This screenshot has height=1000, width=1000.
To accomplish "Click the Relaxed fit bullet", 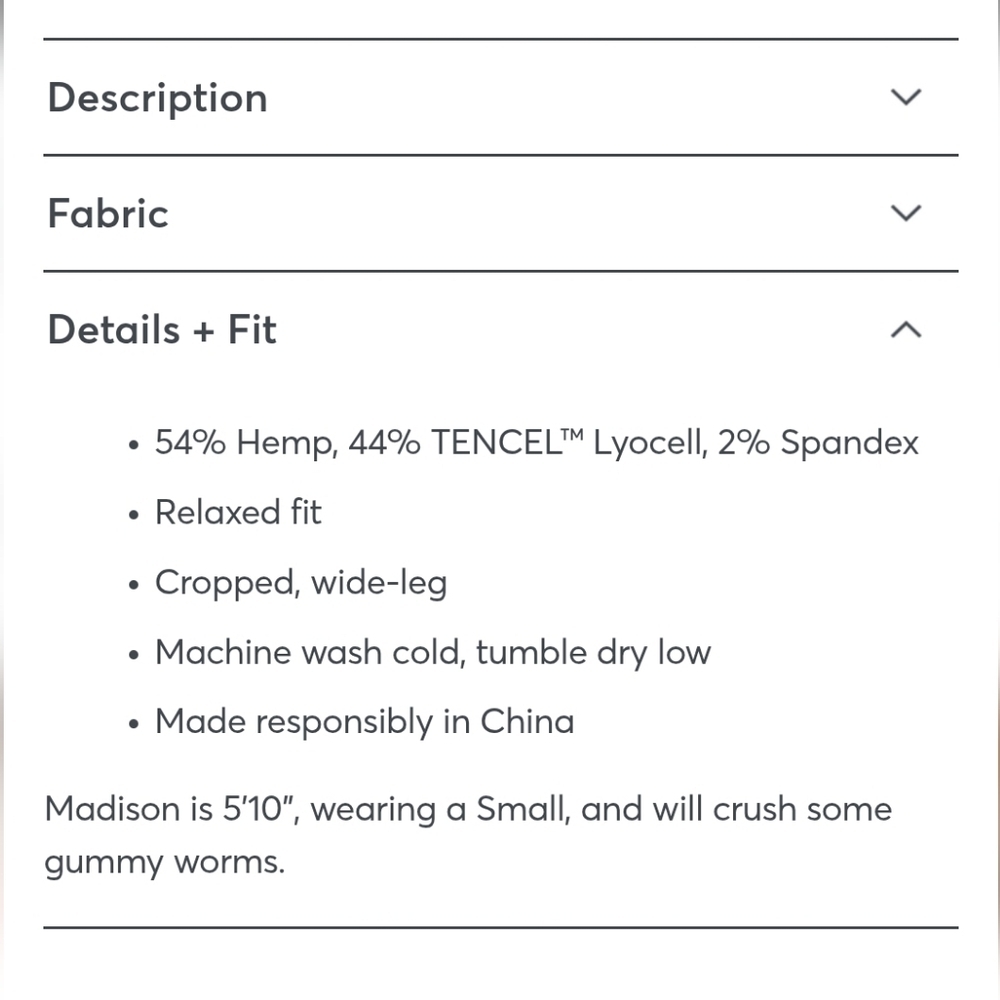I will click(238, 512).
